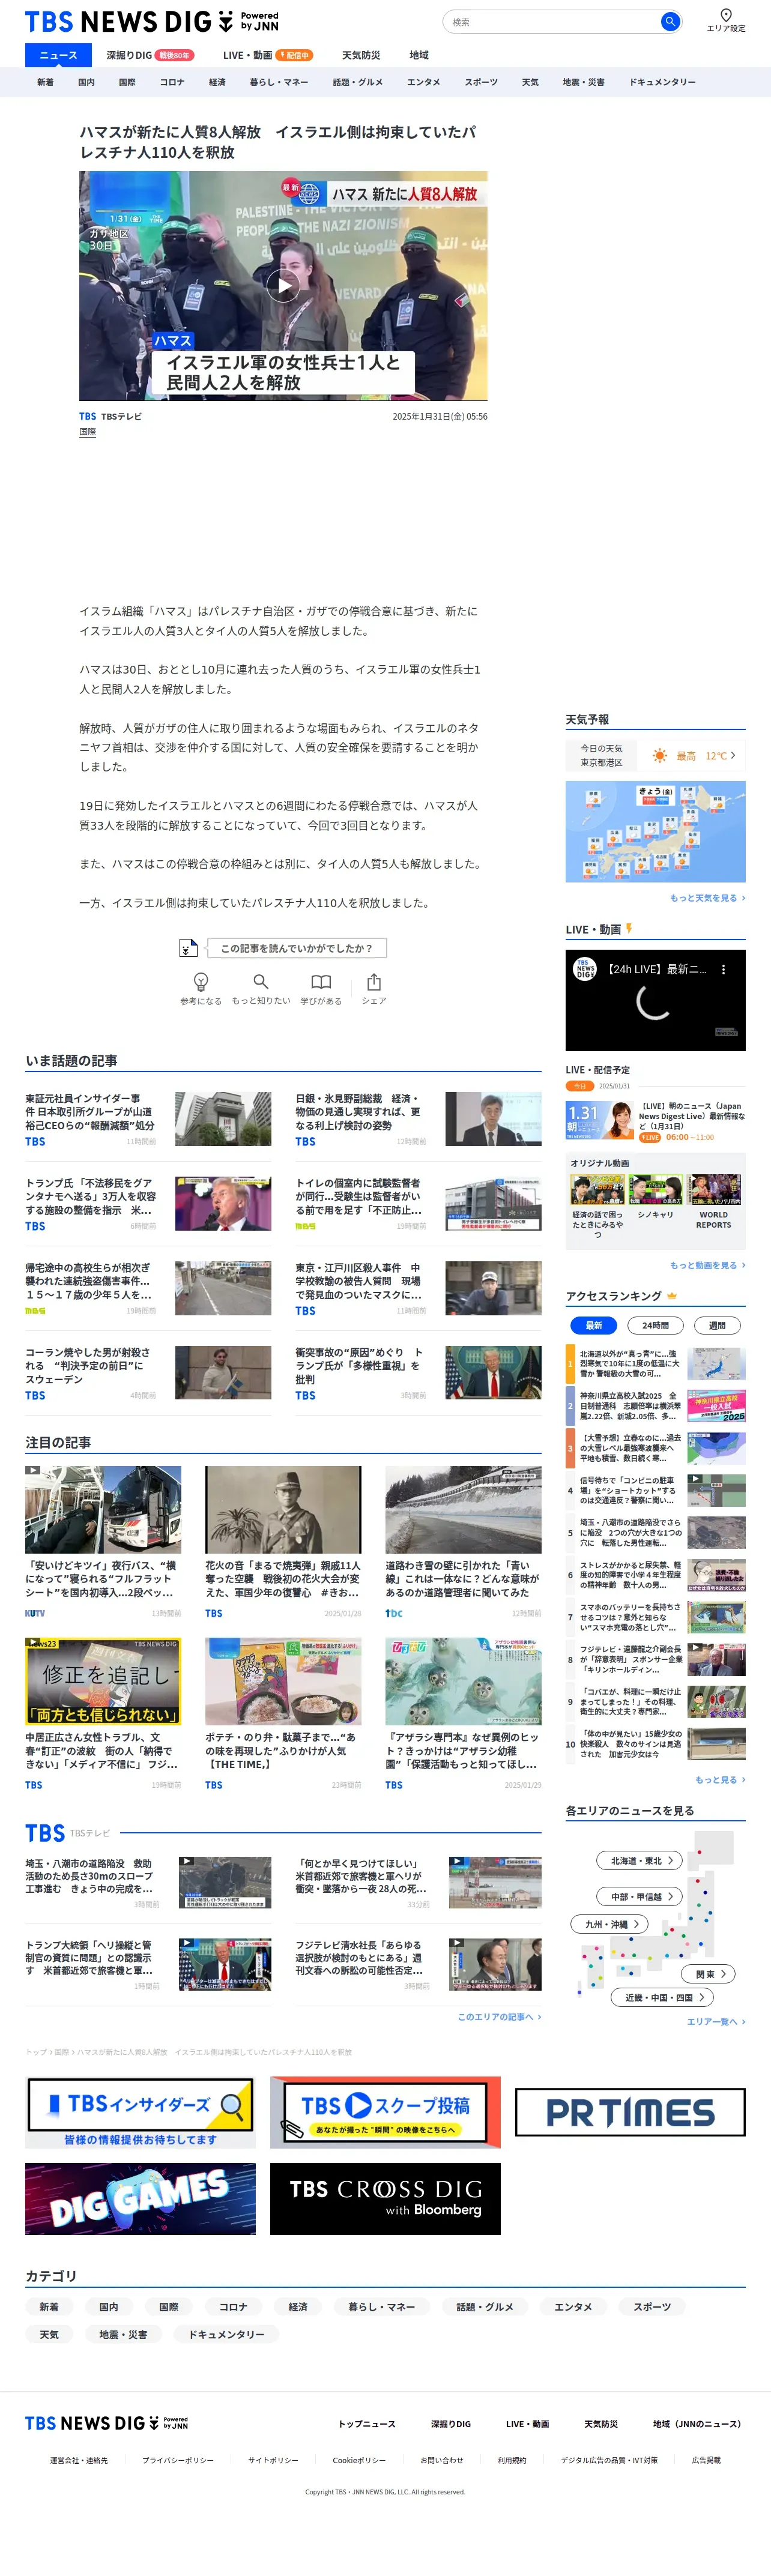771x2576 pixels.
Task: Open 国内 in the top category bar
Action: pyautogui.click(x=86, y=82)
